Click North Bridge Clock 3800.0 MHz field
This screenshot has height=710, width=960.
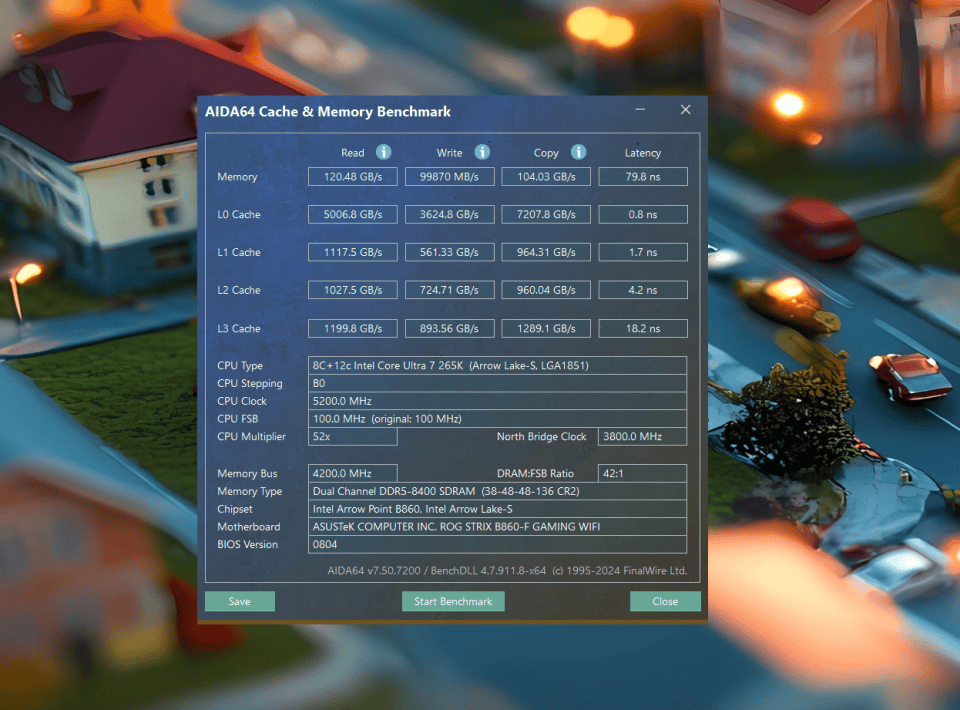click(642, 436)
